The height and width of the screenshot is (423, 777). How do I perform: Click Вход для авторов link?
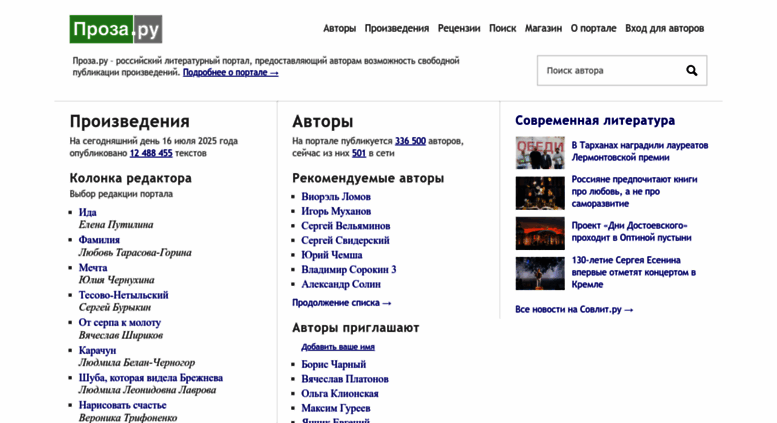(x=665, y=28)
